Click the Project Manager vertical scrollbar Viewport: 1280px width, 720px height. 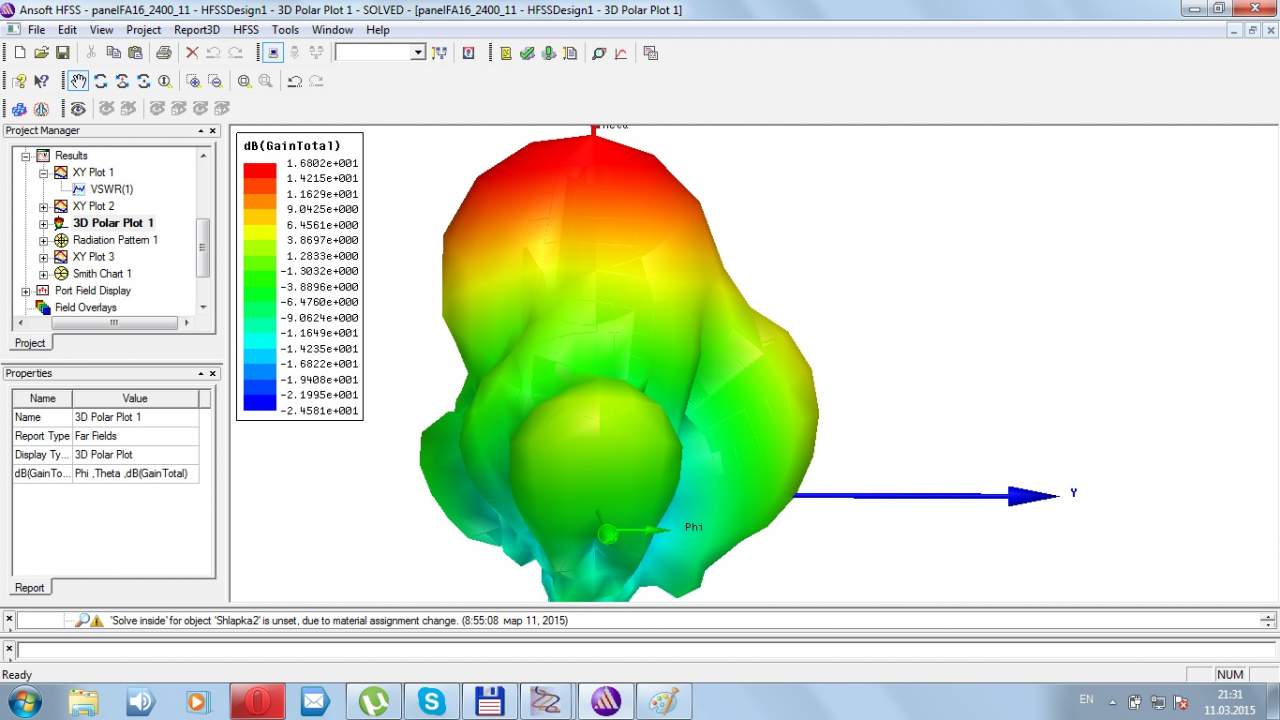pyautogui.click(x=203, y=245)
